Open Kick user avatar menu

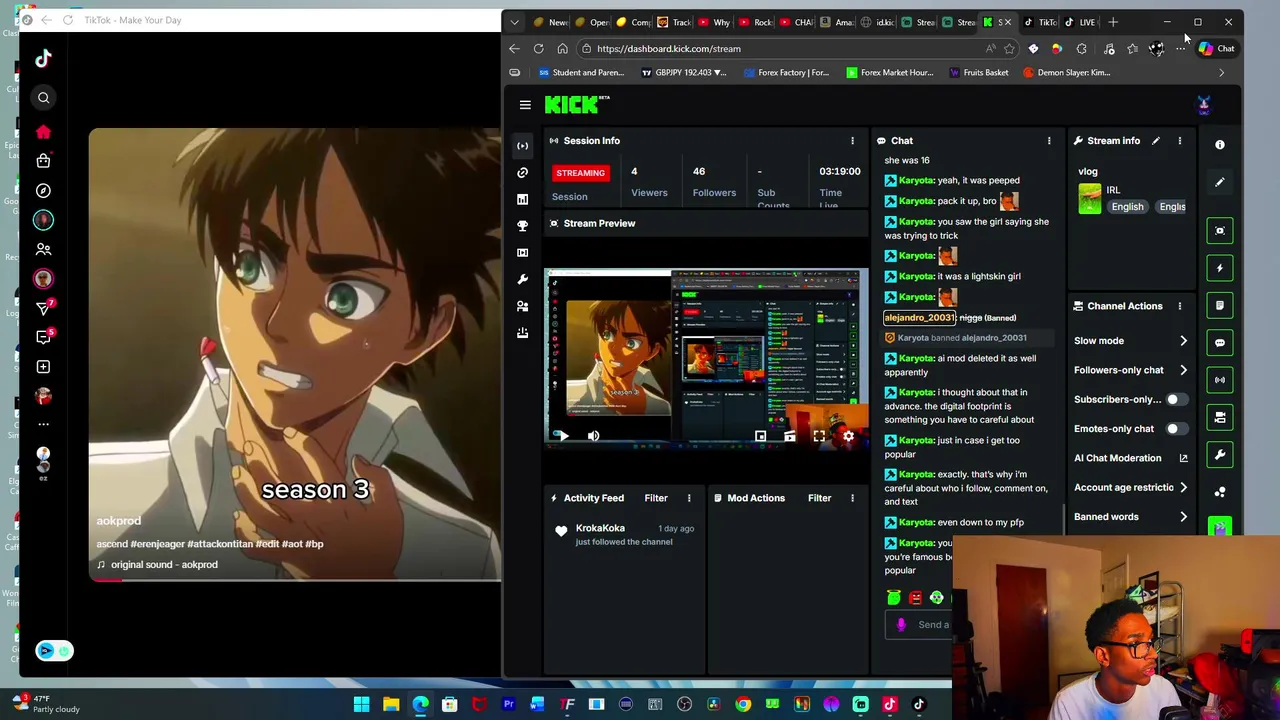point(1204,104)
